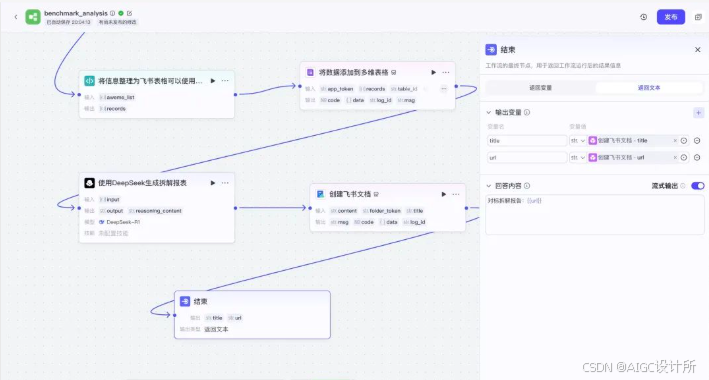Viewport: 709px width, 380px height.
Task: Click the green published status check icon
Action: point(121,13)
